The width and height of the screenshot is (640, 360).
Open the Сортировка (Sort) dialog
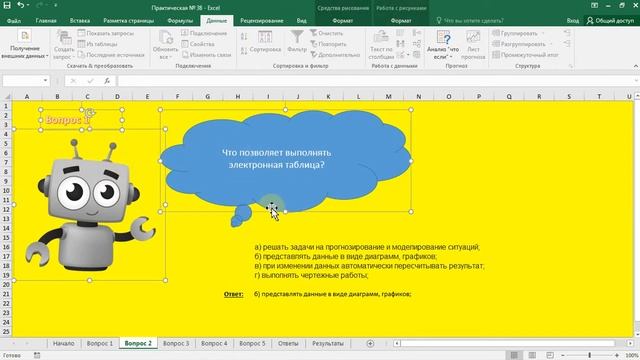point(265,42)
